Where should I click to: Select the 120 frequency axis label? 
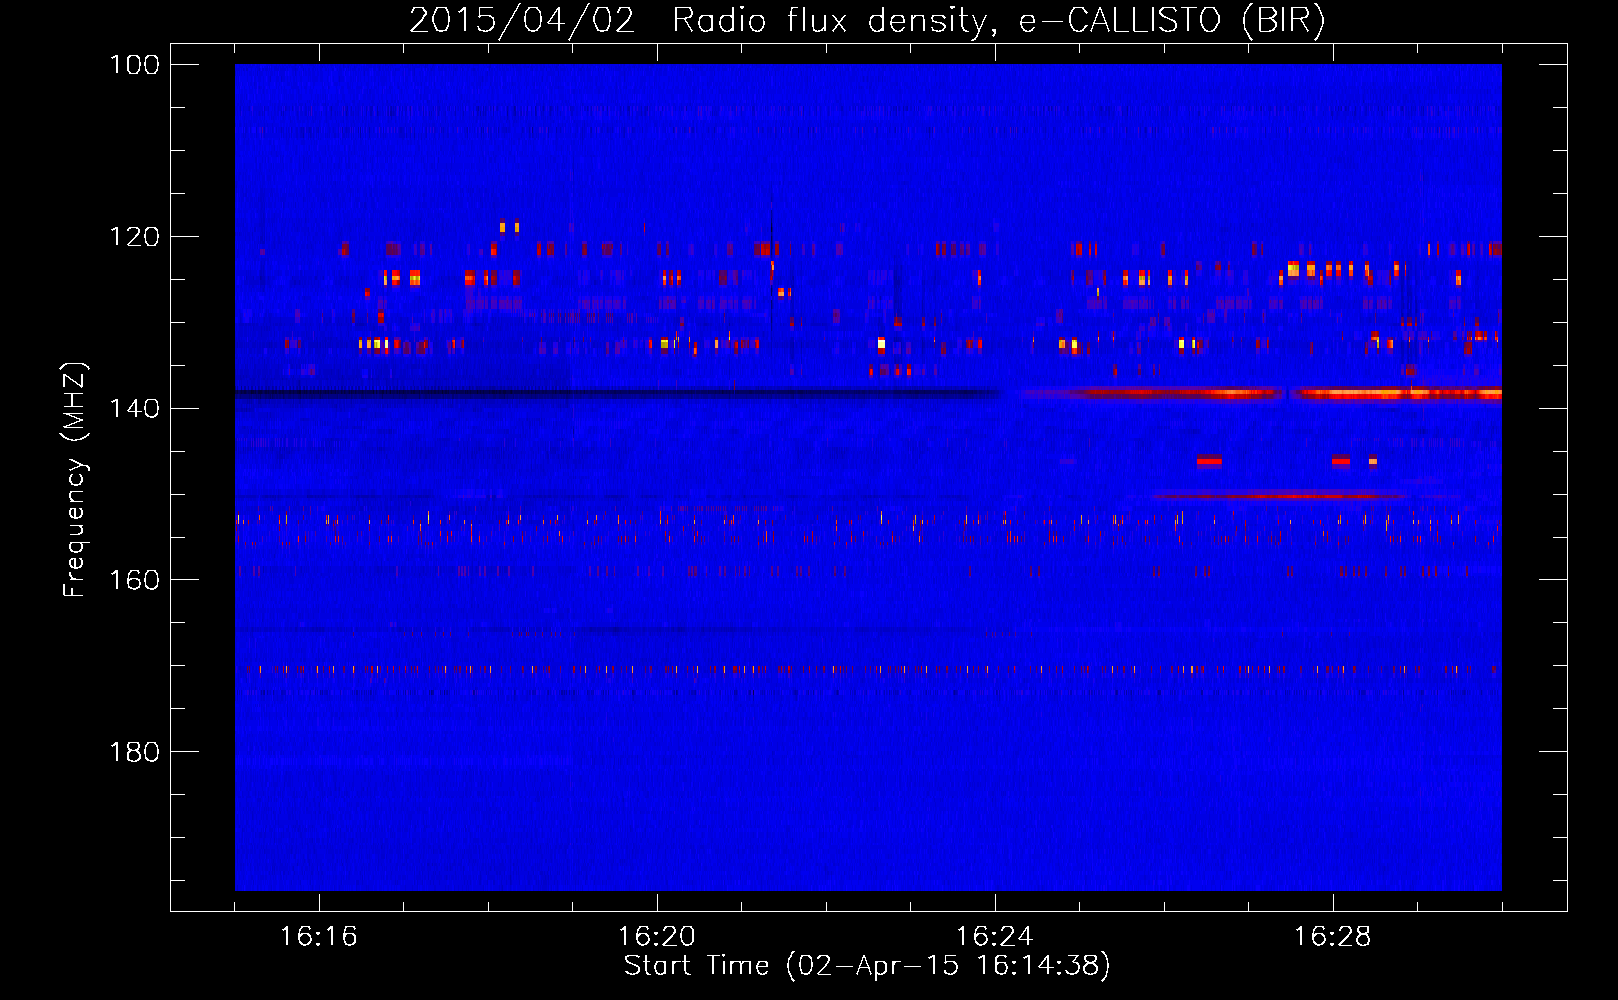134,237
